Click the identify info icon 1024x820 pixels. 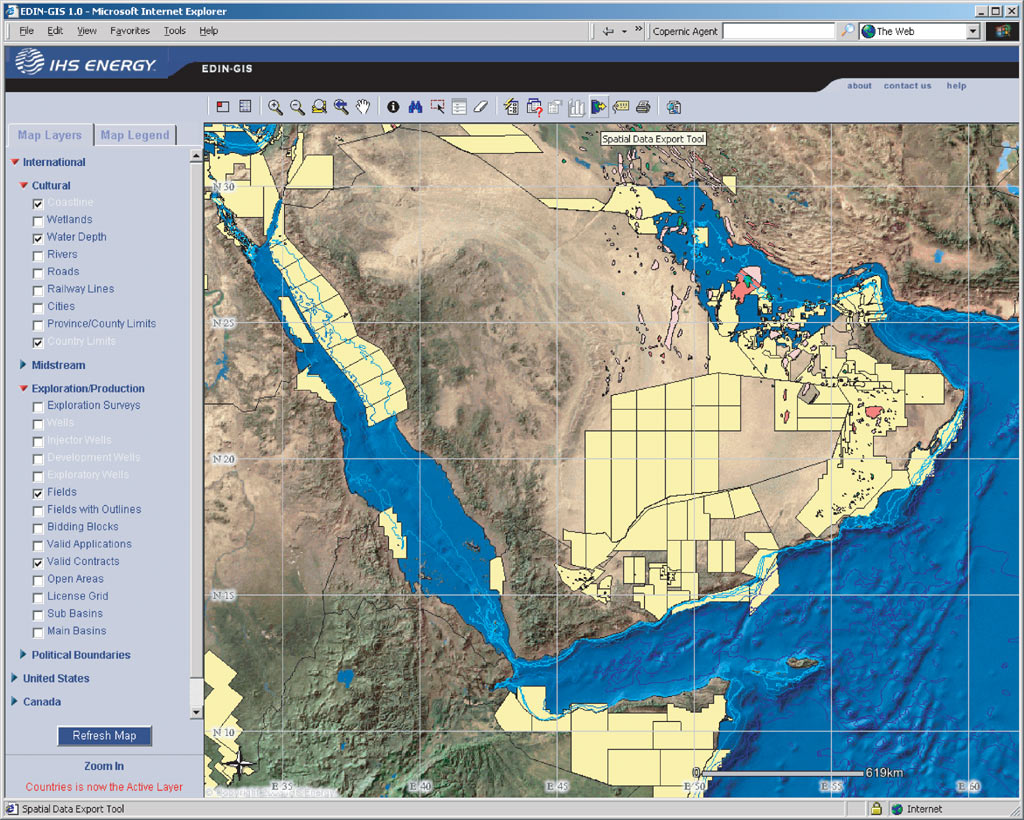point(393,107)
